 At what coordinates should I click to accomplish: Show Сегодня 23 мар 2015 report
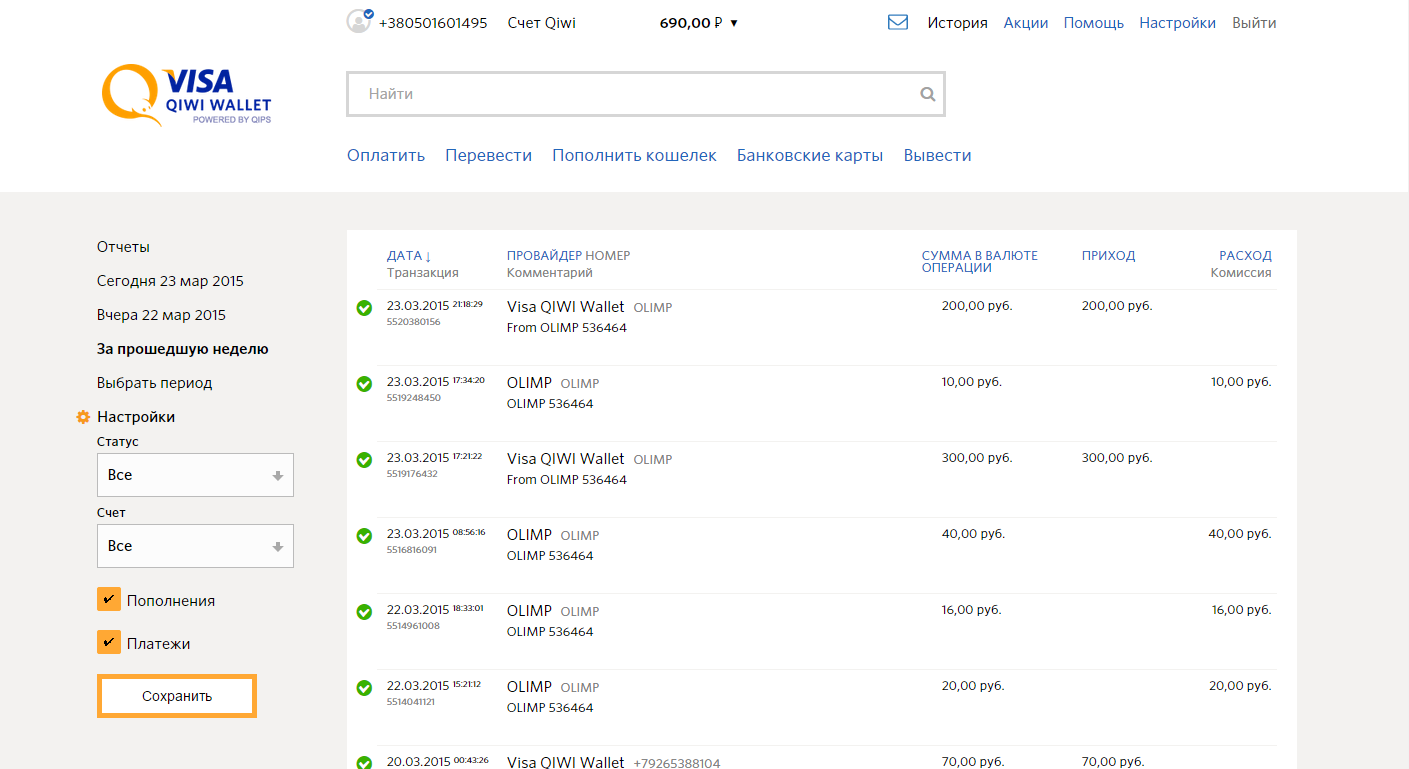point(170,281)
